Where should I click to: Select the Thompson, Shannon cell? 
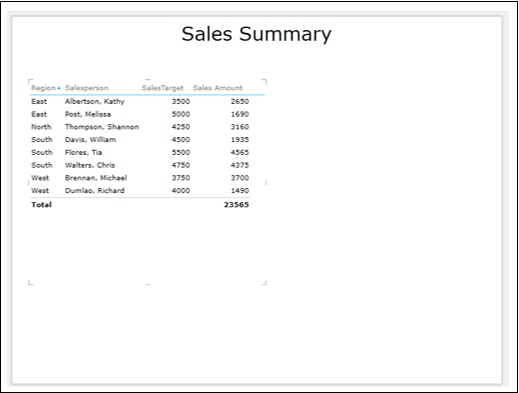click(102, 127)
